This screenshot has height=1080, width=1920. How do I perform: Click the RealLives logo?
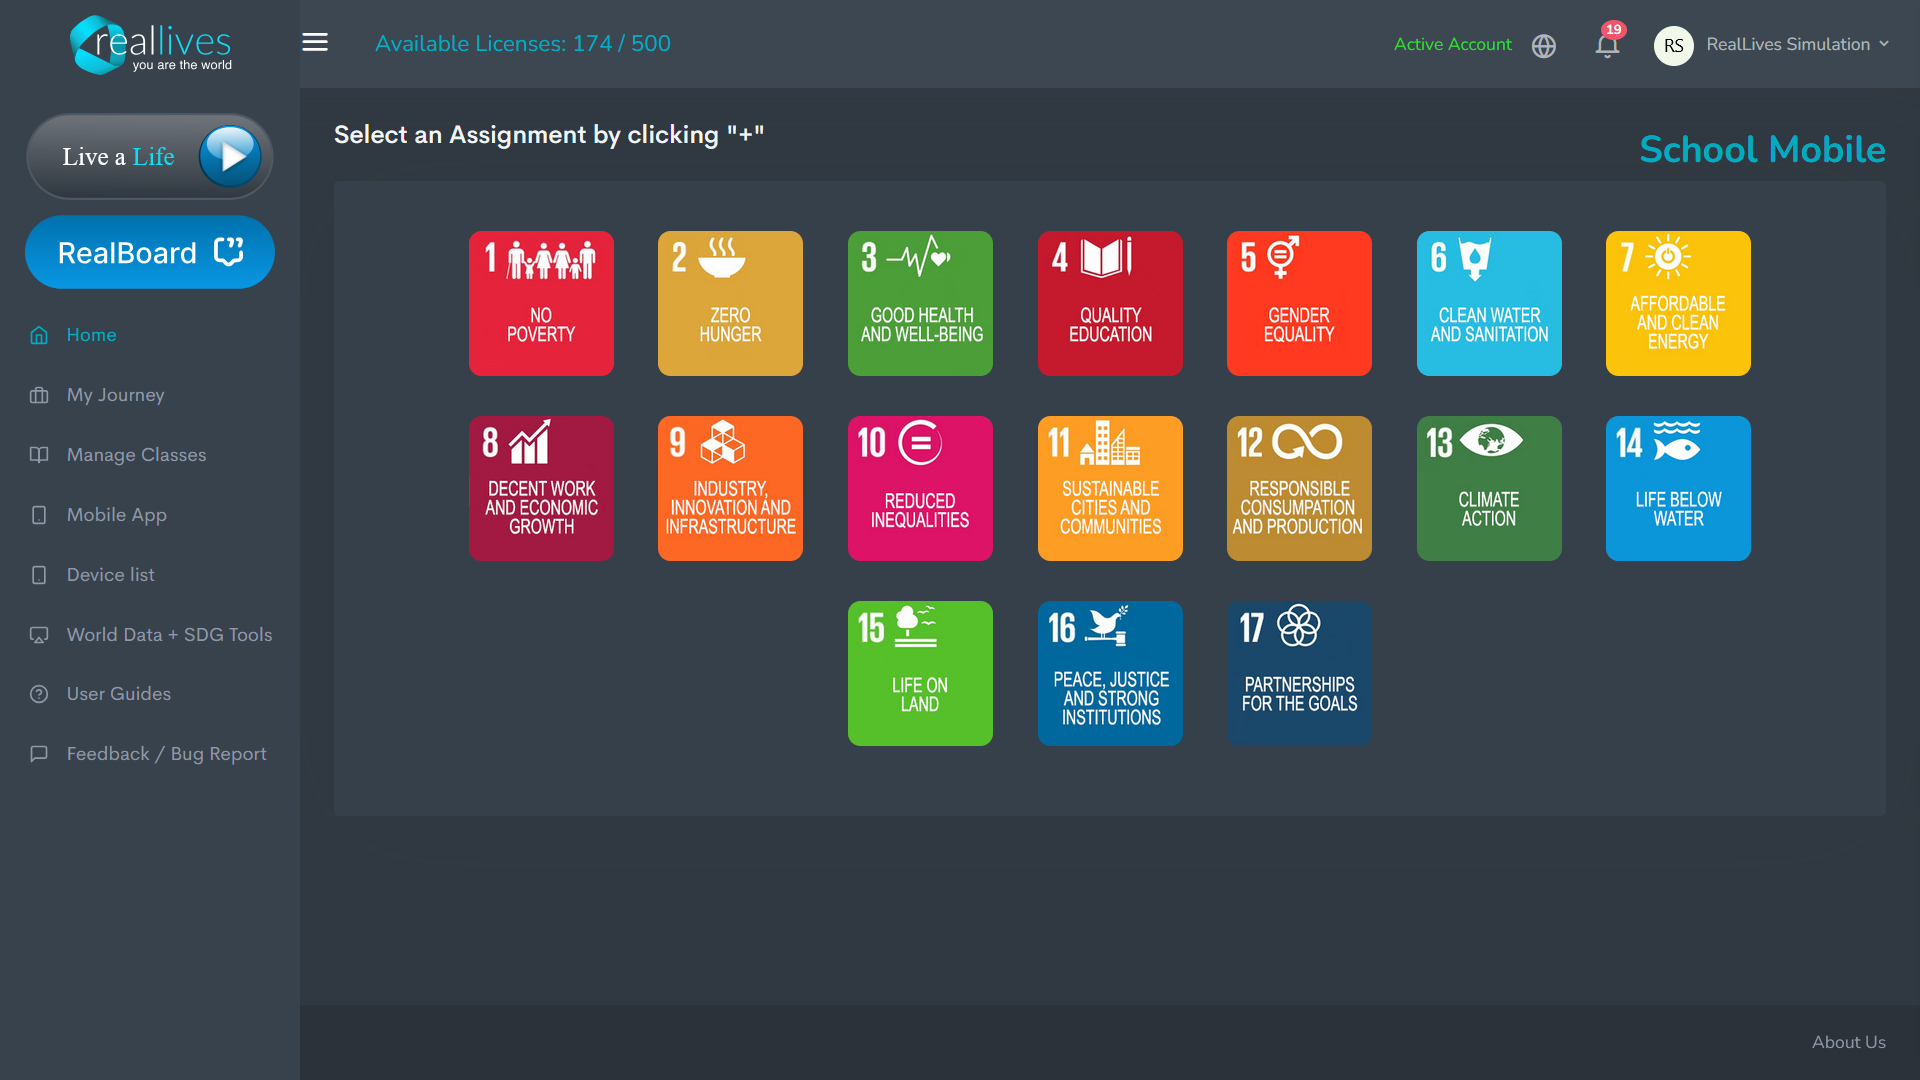150,45
